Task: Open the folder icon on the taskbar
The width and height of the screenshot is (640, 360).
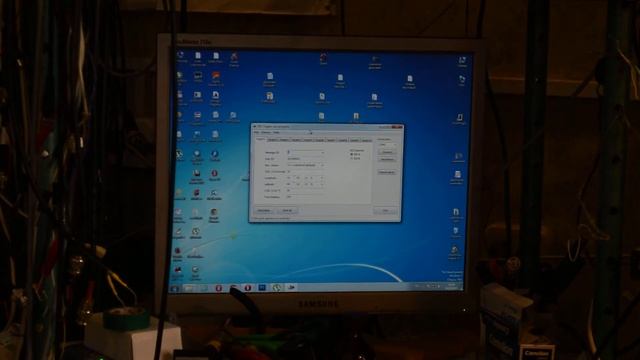Action: (189, 288)
